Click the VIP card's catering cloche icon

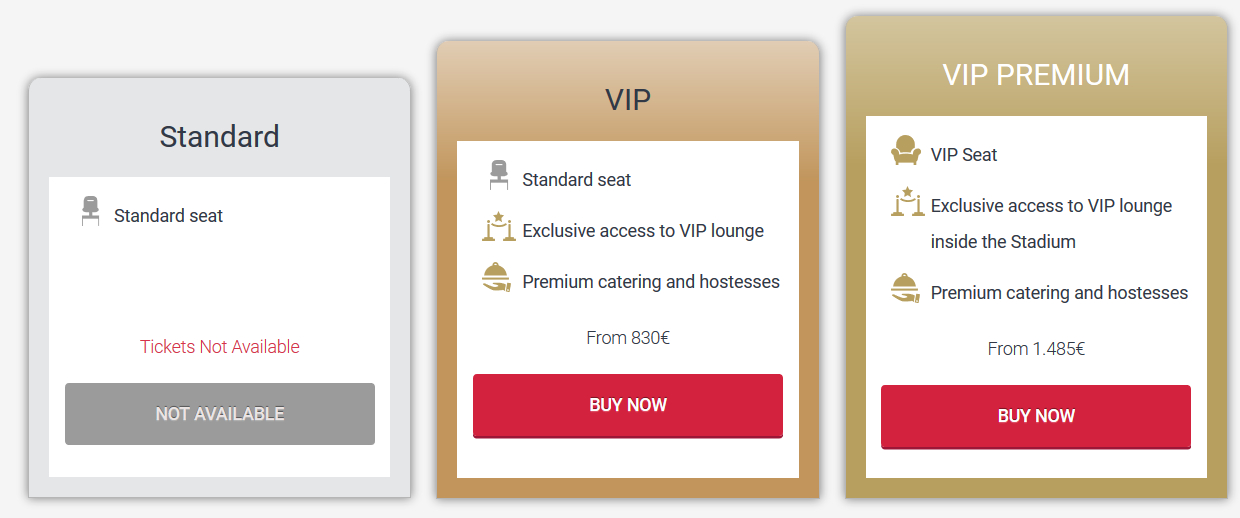click(x=497, y=278)
